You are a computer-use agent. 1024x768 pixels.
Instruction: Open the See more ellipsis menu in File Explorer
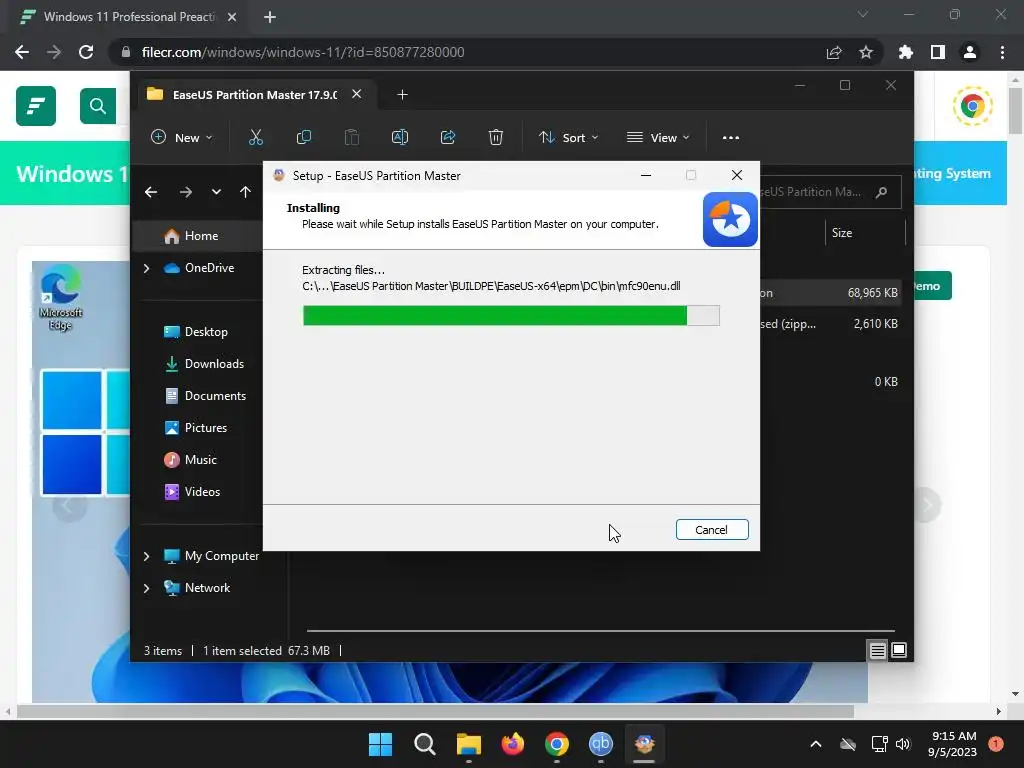pos(731,137)
